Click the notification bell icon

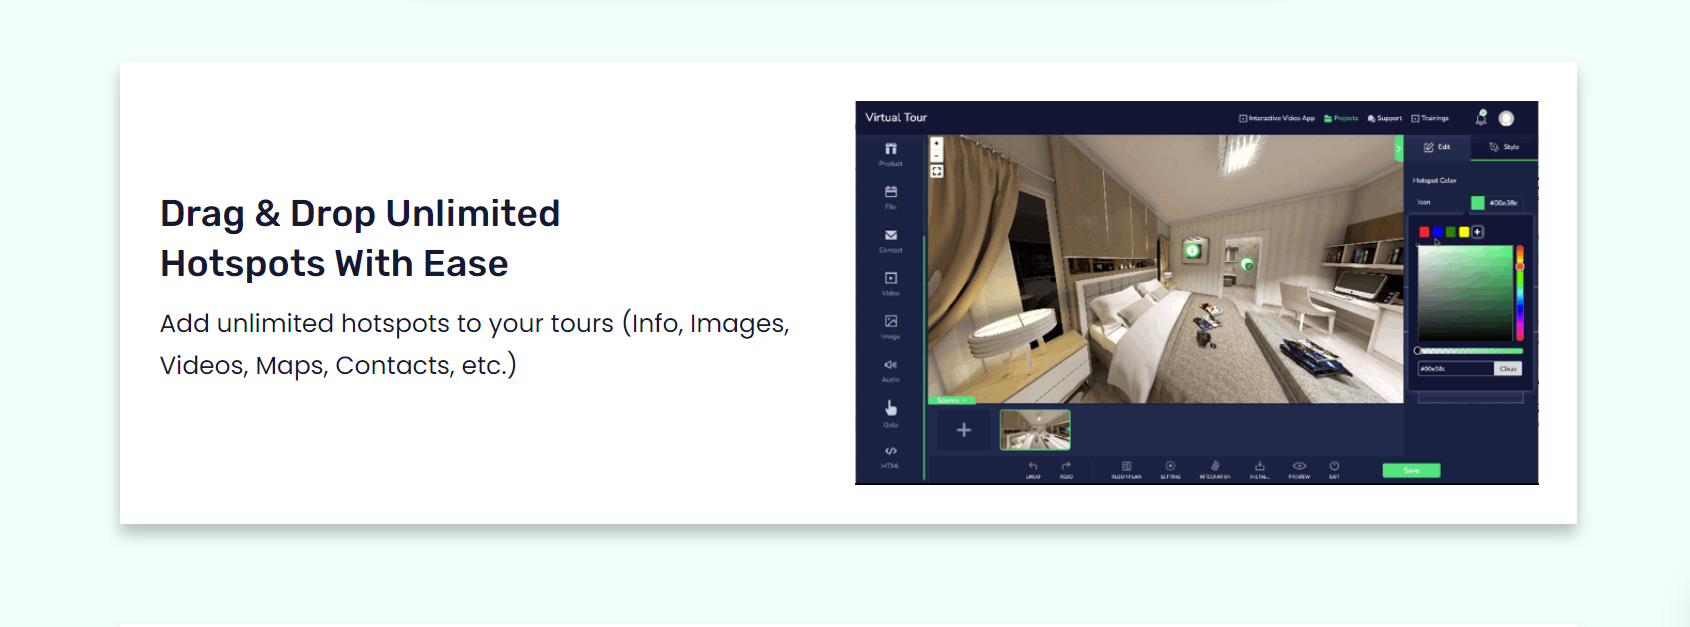[x=1481, y=118]
